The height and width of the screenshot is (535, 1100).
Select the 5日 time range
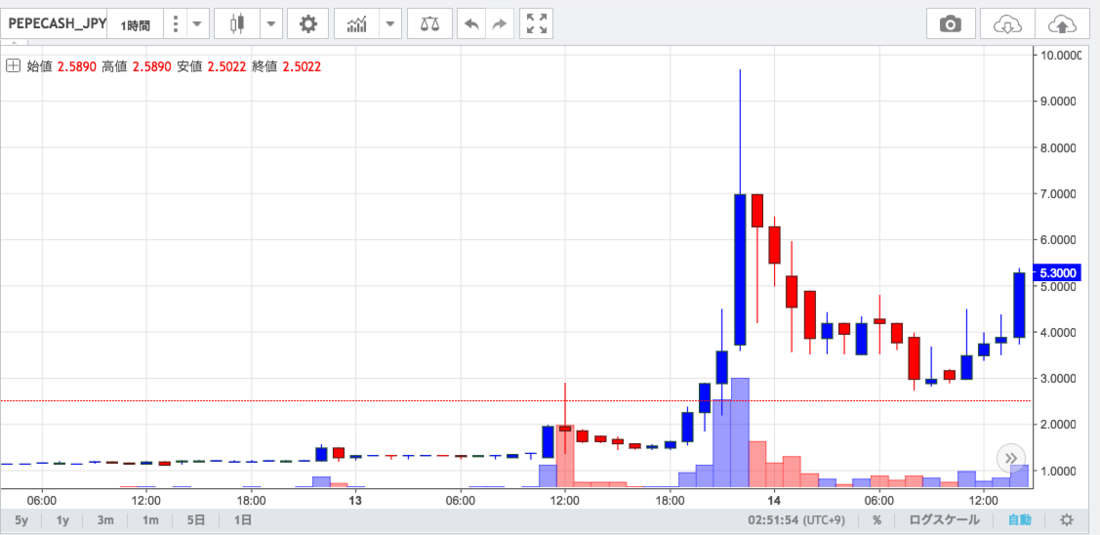196,520
